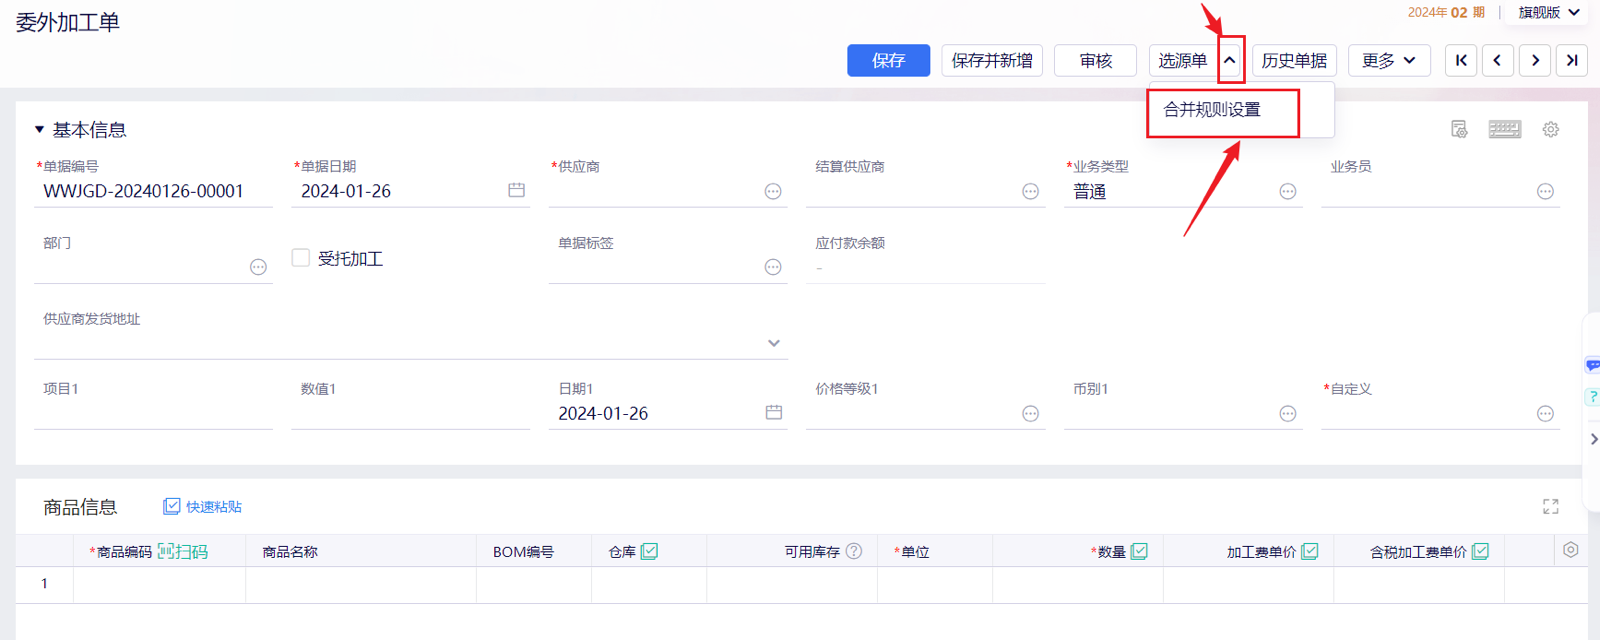Screen dimensions: 1600x640
Task: Open the 单据日期 calendar picker icon
Action: 516,190
